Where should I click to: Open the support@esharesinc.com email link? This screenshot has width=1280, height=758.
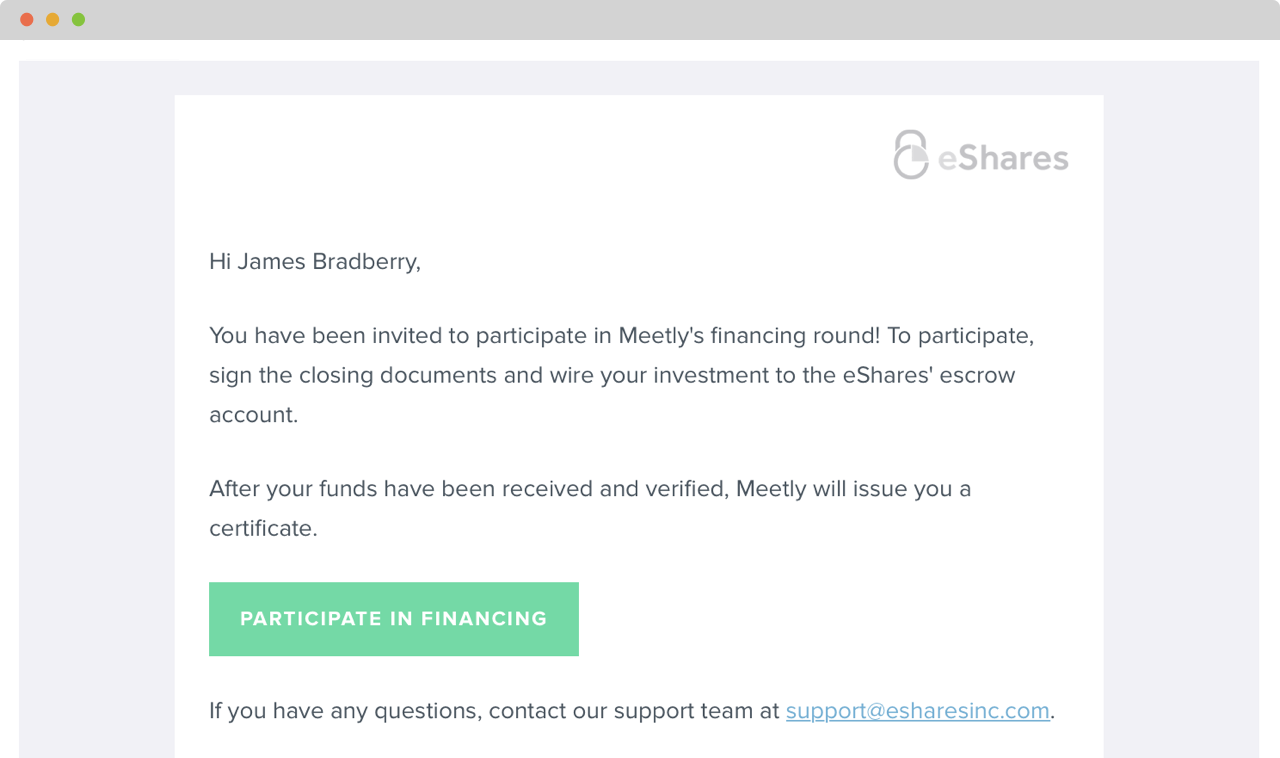tap(917, 711)
